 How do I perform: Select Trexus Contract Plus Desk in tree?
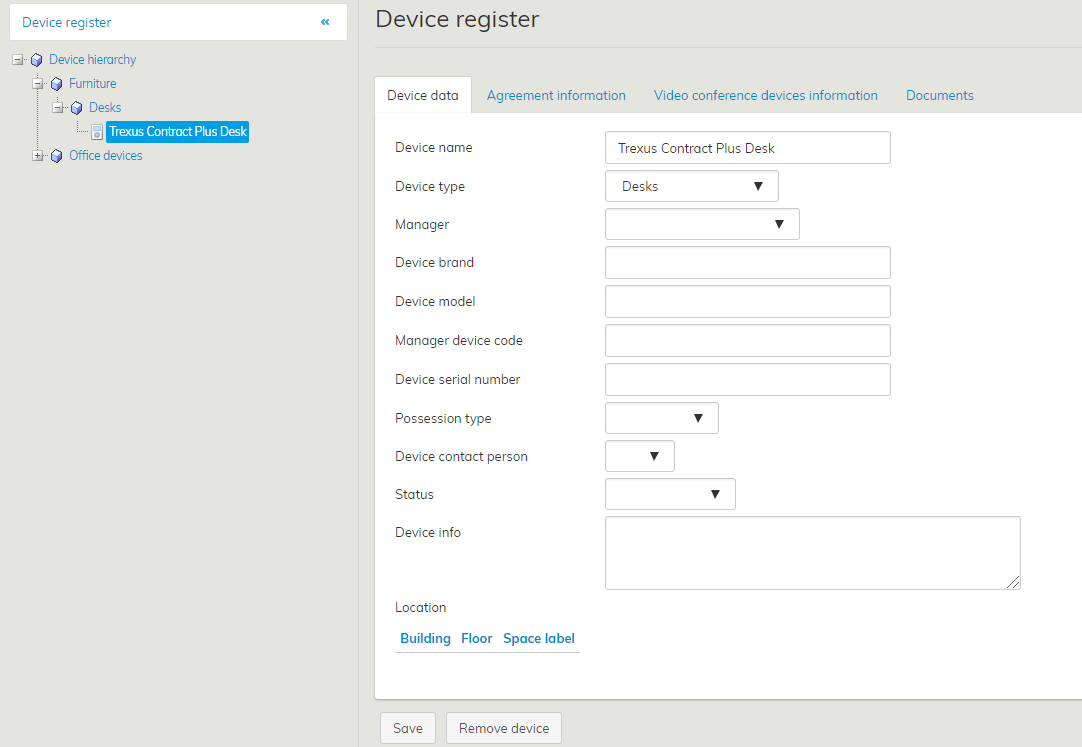(178, 132)
